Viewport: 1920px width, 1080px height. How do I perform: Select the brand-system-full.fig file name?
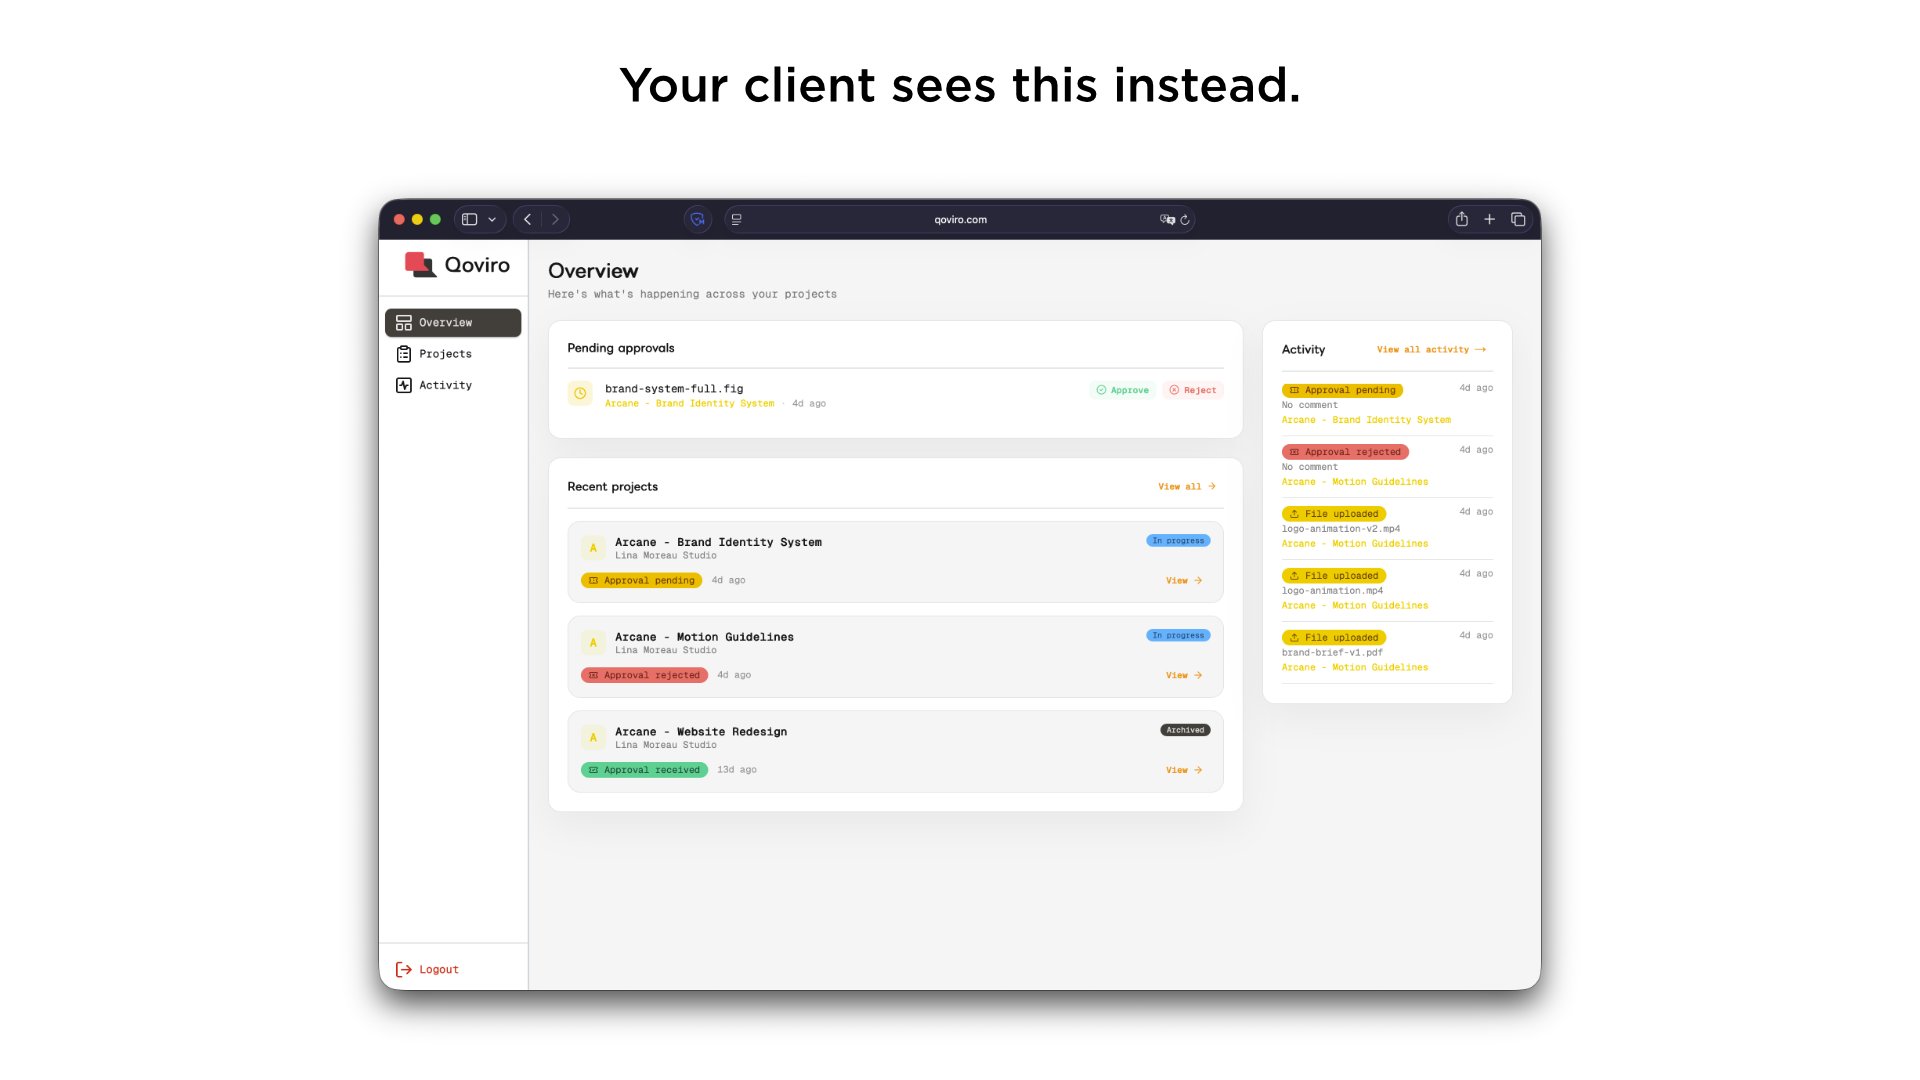[674, 389]
